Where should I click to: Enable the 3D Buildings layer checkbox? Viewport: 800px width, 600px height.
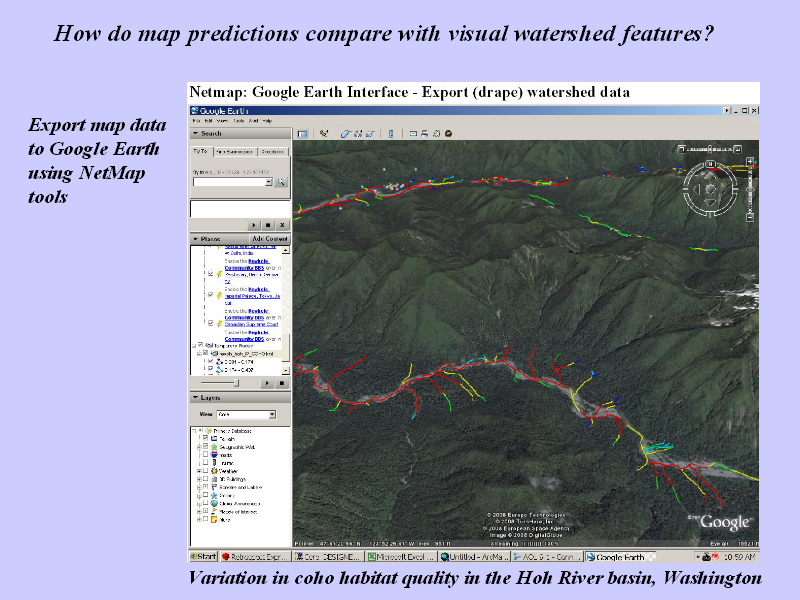pos(206,479)
